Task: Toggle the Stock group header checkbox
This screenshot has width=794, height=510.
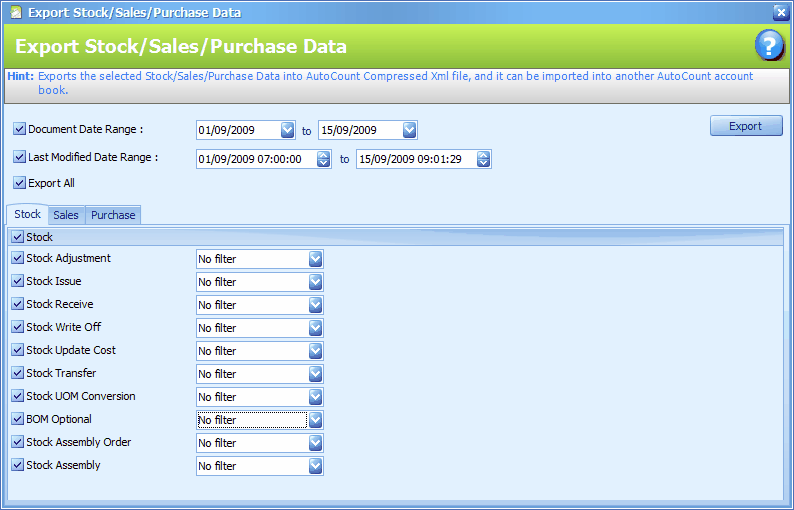Action: coord(17,237)
